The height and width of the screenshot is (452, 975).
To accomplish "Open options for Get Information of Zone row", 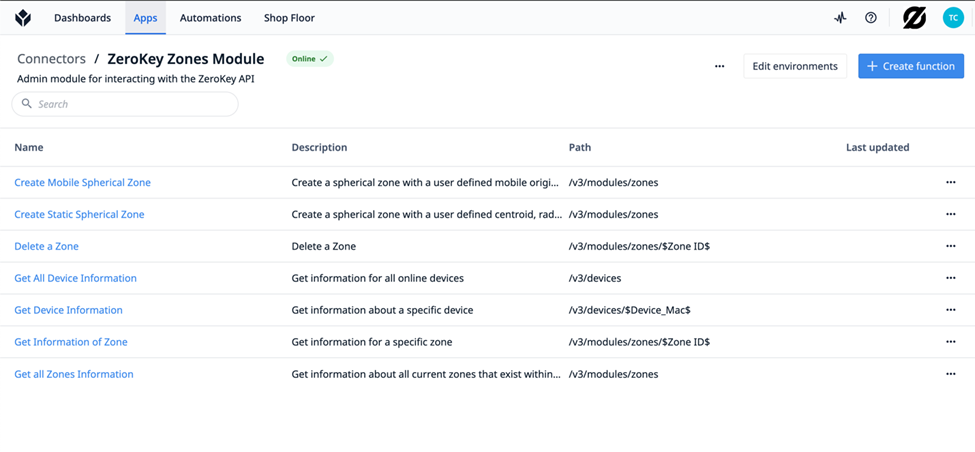I will click(950, 341).
